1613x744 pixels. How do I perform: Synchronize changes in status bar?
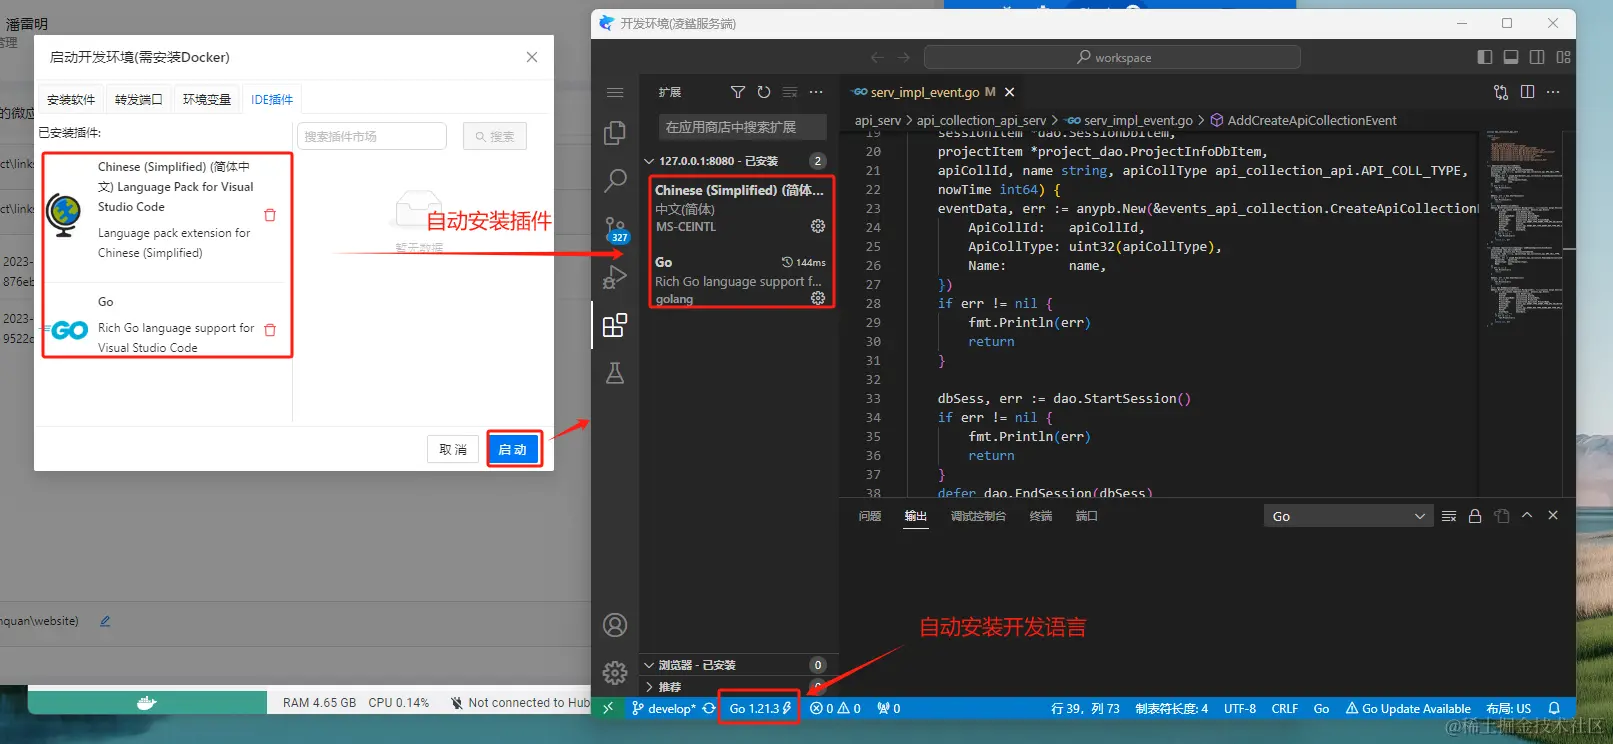pyautogui.click(x=709, y=708)
